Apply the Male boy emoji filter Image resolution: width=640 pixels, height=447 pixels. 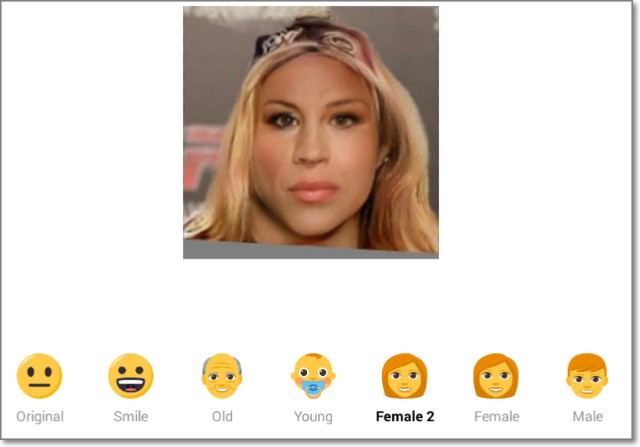(x=587, y=376)
